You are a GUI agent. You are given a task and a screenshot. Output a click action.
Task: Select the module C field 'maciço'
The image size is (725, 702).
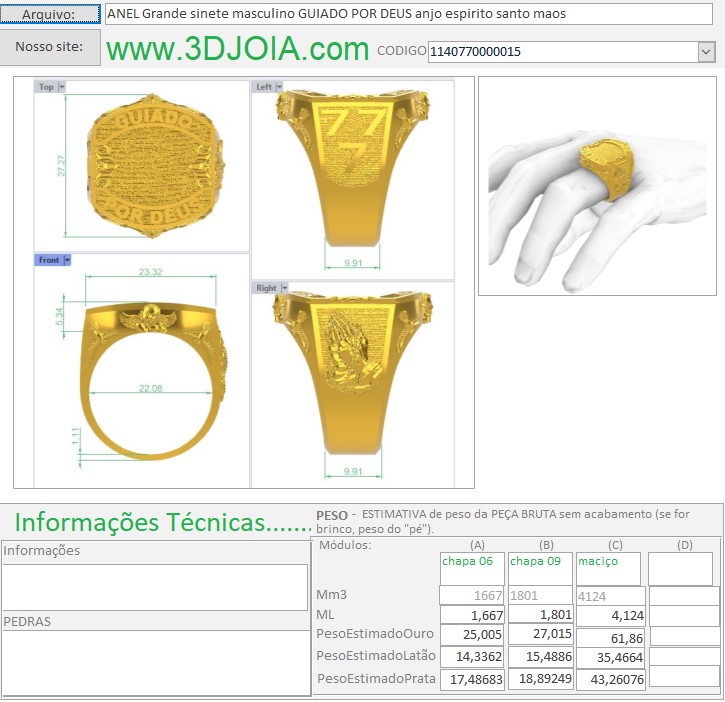pyautogui.click(x=608, y=568)
